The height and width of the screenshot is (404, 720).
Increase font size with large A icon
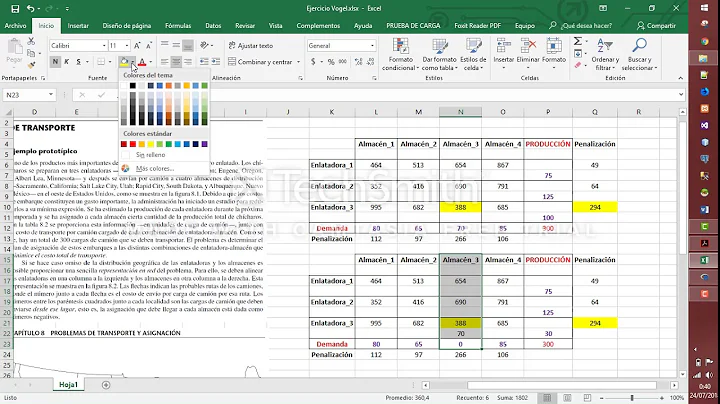click(137, 45)
